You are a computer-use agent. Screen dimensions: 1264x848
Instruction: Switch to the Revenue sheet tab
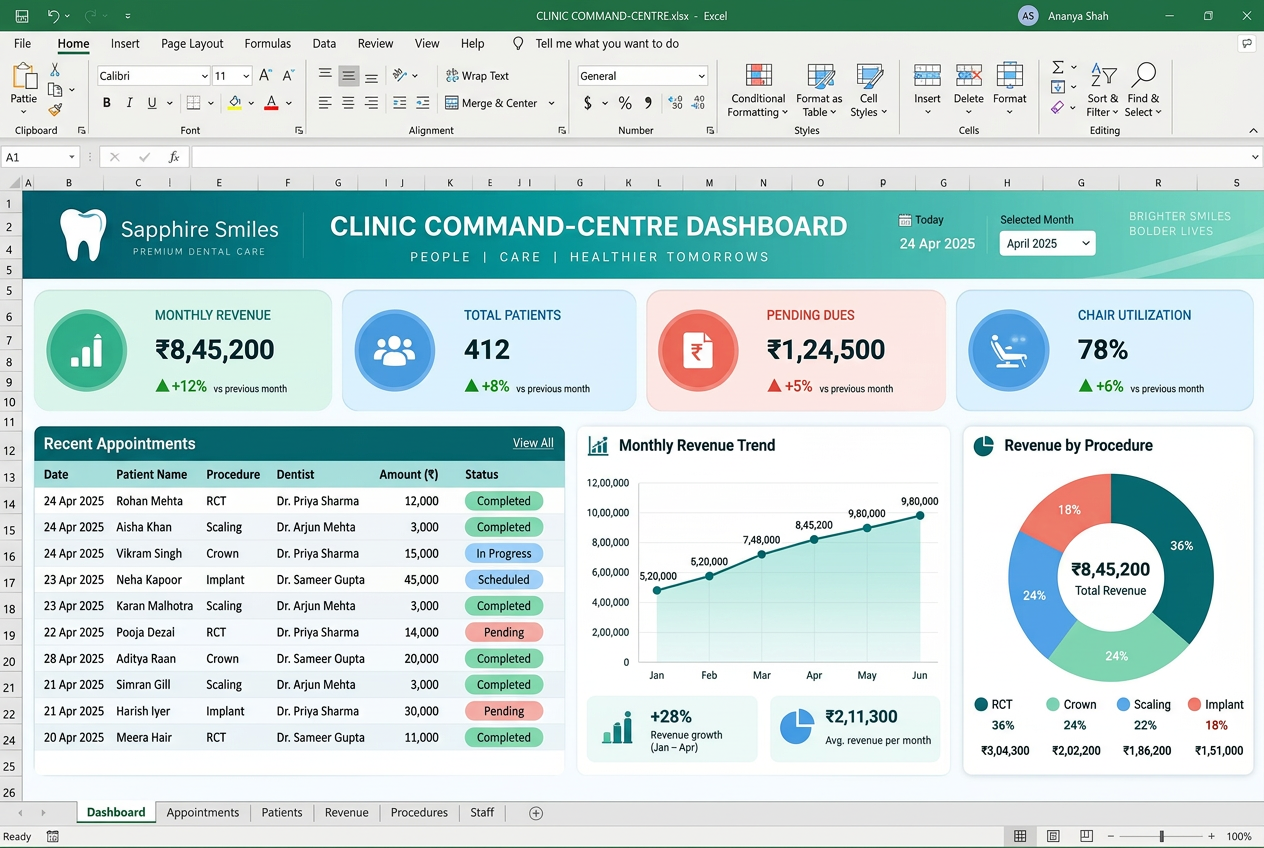(x=347, y=813)
